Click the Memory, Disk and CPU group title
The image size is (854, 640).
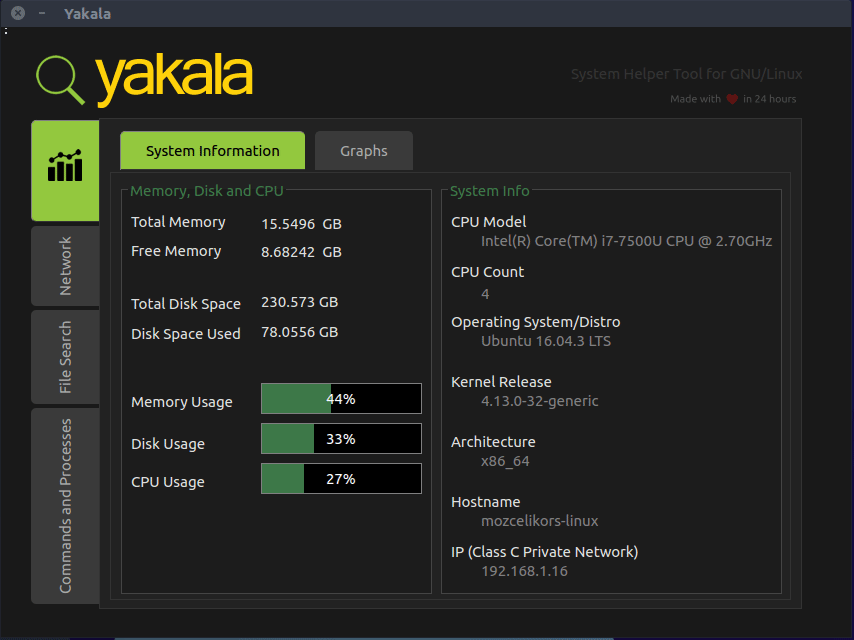pos(207,191)
